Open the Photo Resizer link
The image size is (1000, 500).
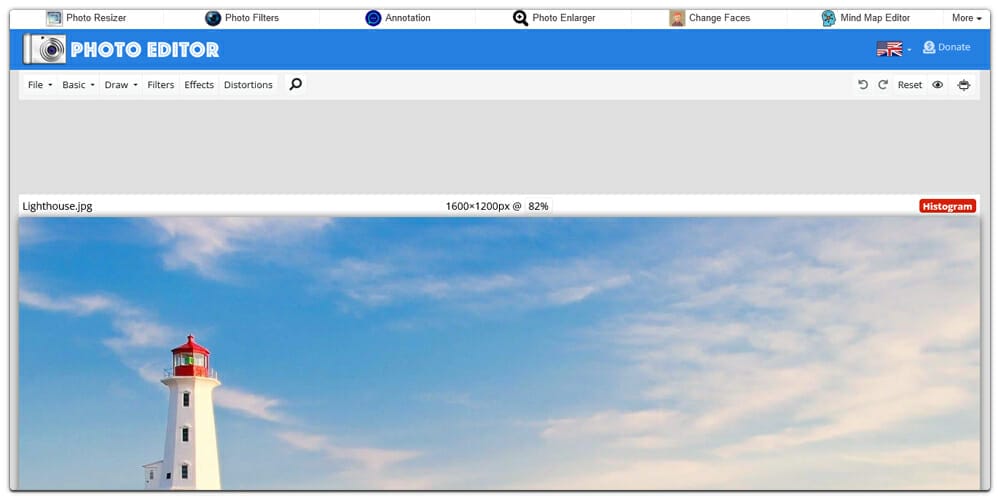click(96, 18)
